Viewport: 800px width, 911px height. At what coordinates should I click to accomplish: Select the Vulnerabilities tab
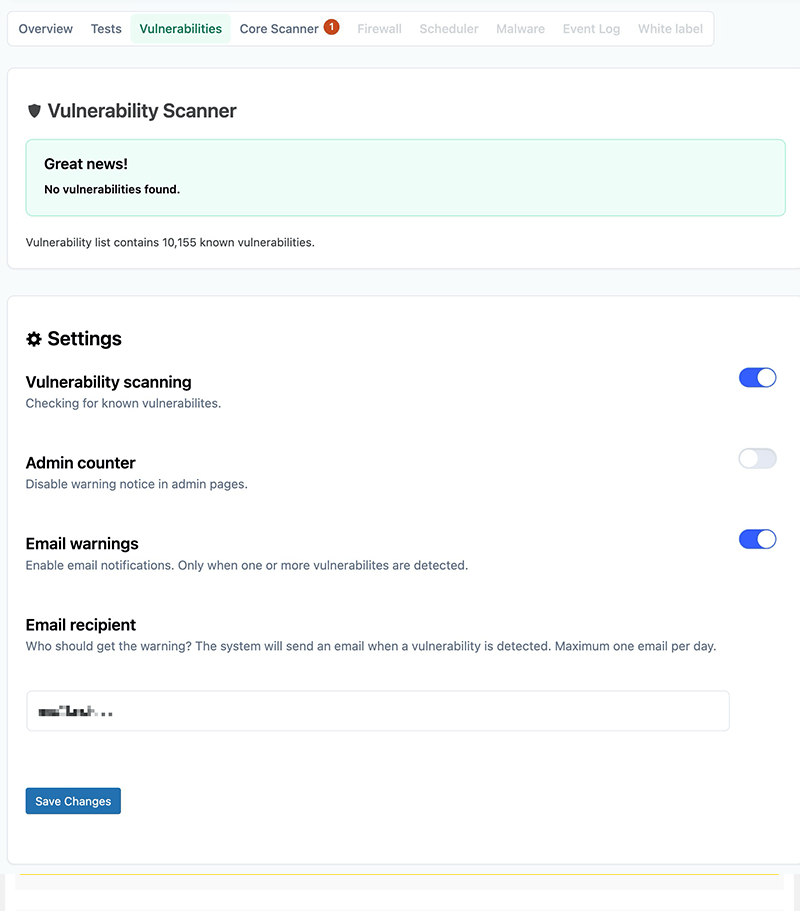[181, 29]
